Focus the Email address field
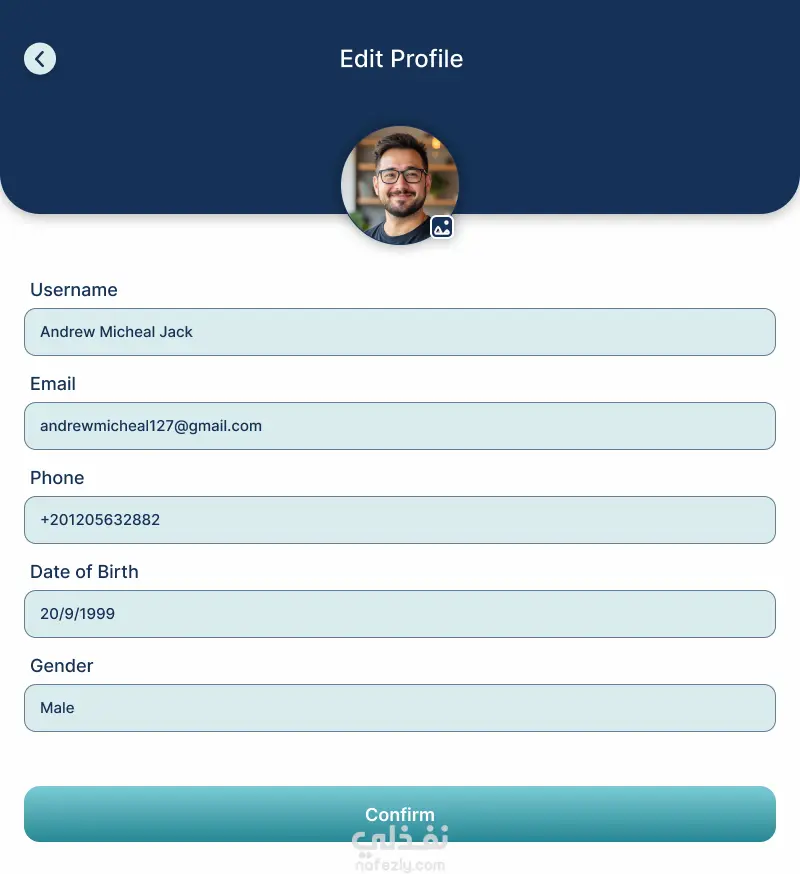Image resolution: width=800 pixels, height=874 pixels. click(400, 426)
